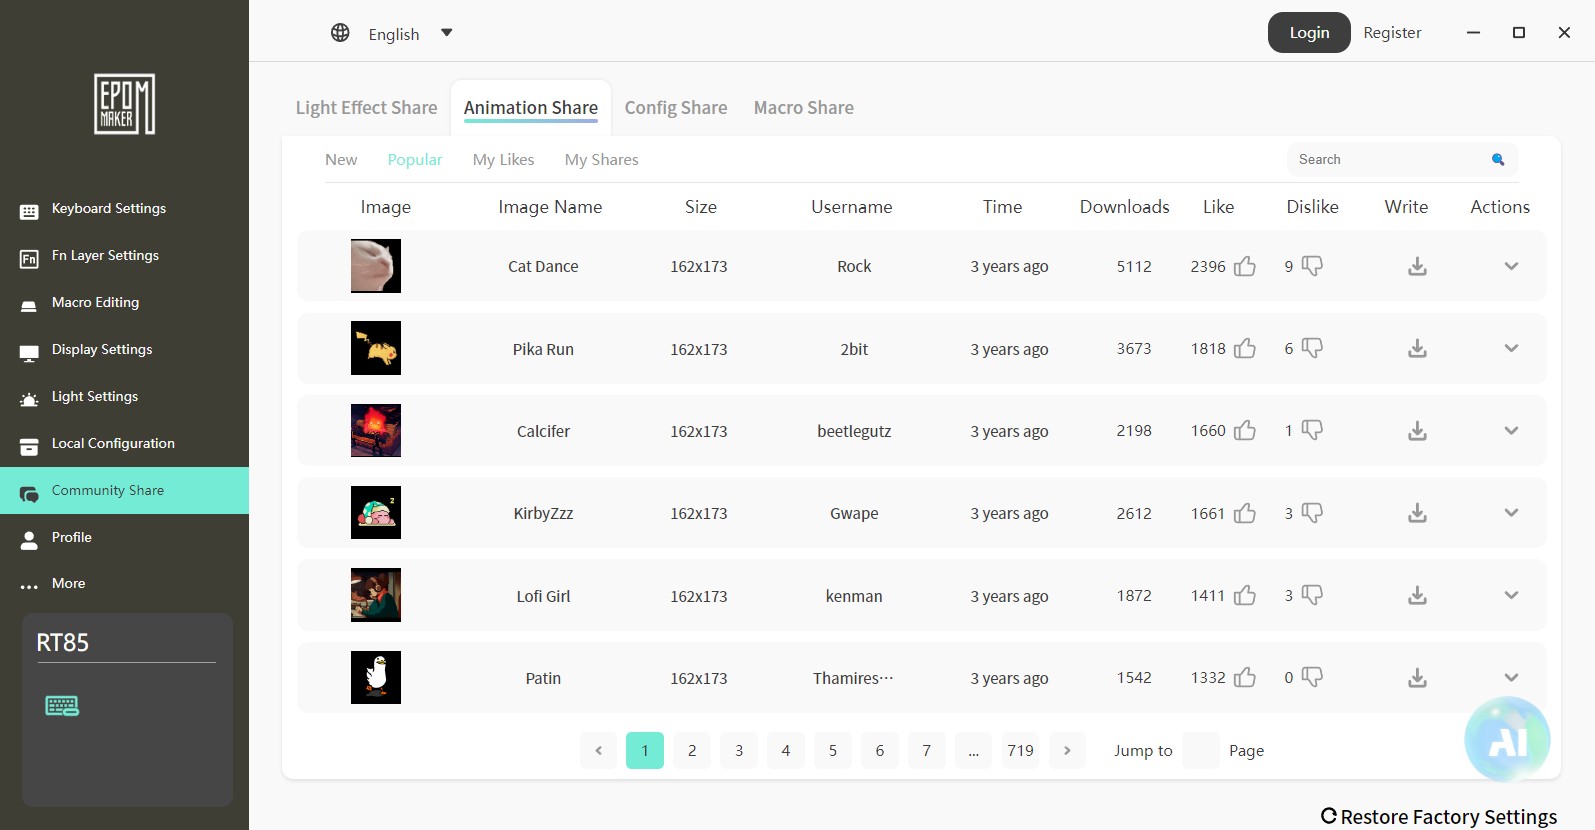Click the Epomaker logo
This screenshot has width=1595, height=830.
124,104
